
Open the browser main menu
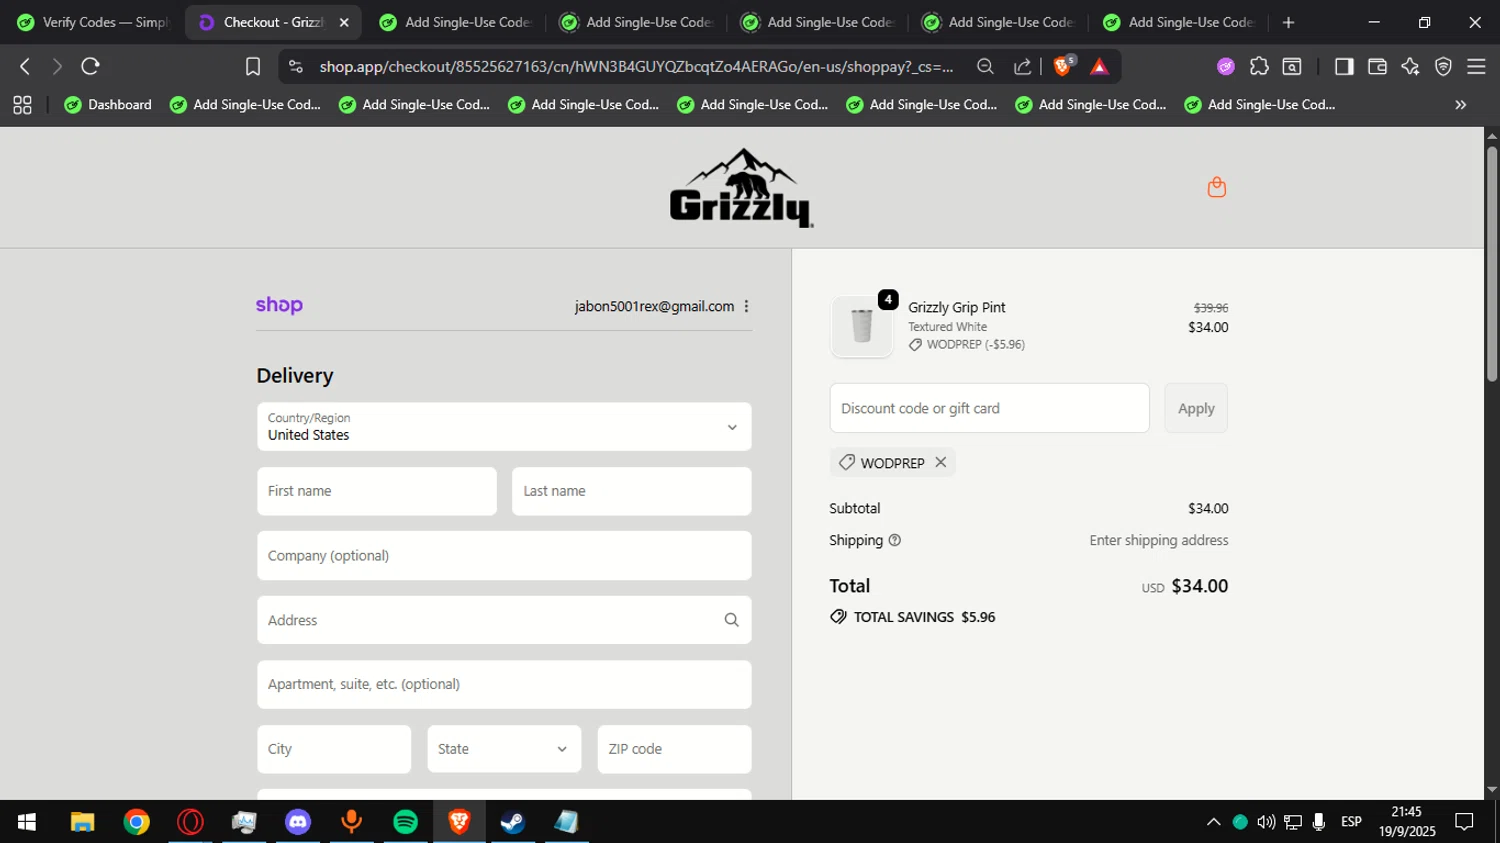(x=1476, y=66)
